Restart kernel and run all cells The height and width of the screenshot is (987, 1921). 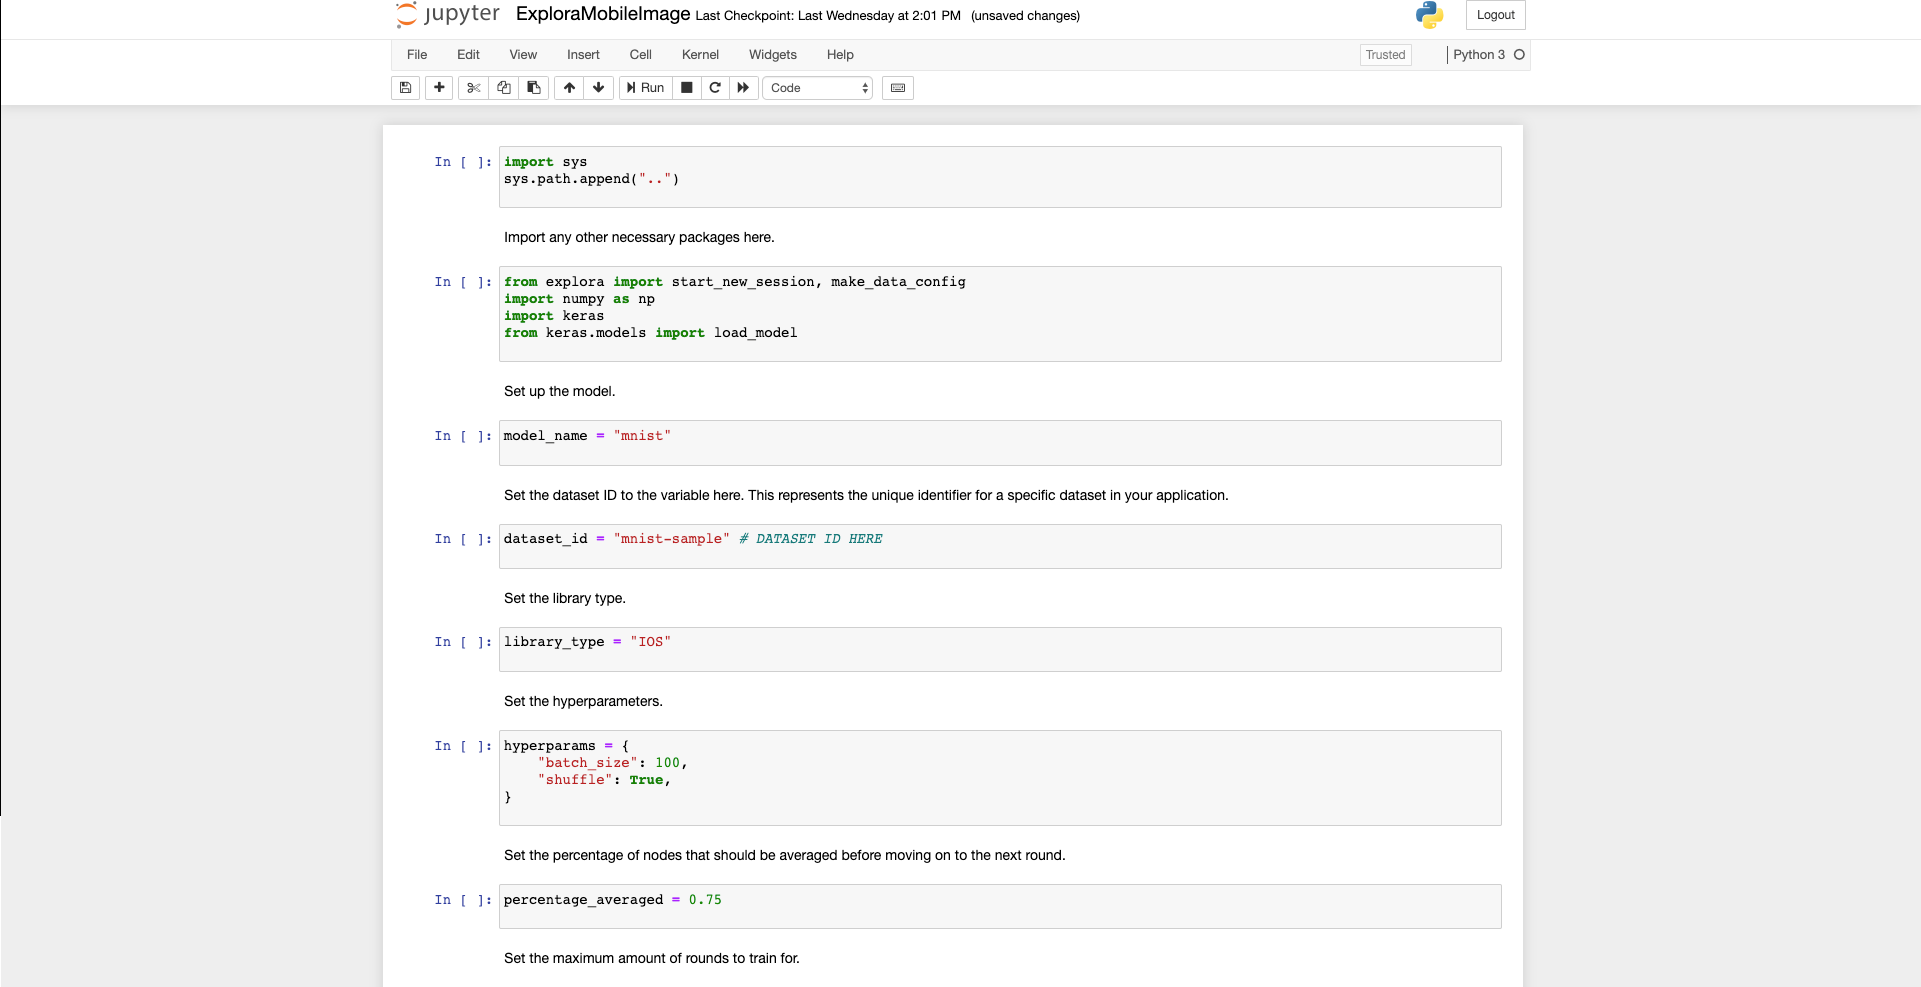(743, 88)
